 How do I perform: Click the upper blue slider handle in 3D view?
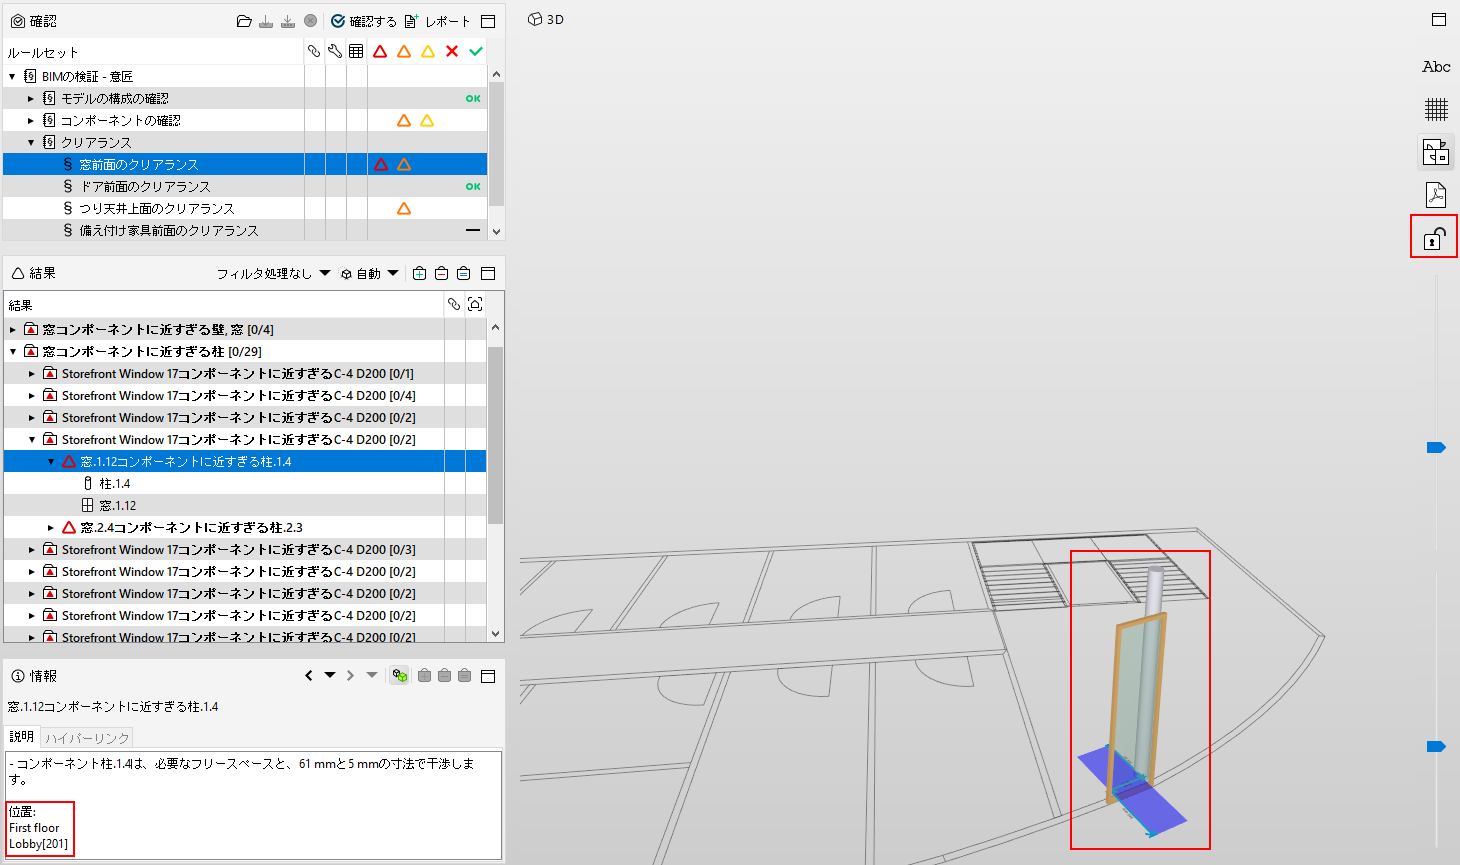(x=1436, y=447)
